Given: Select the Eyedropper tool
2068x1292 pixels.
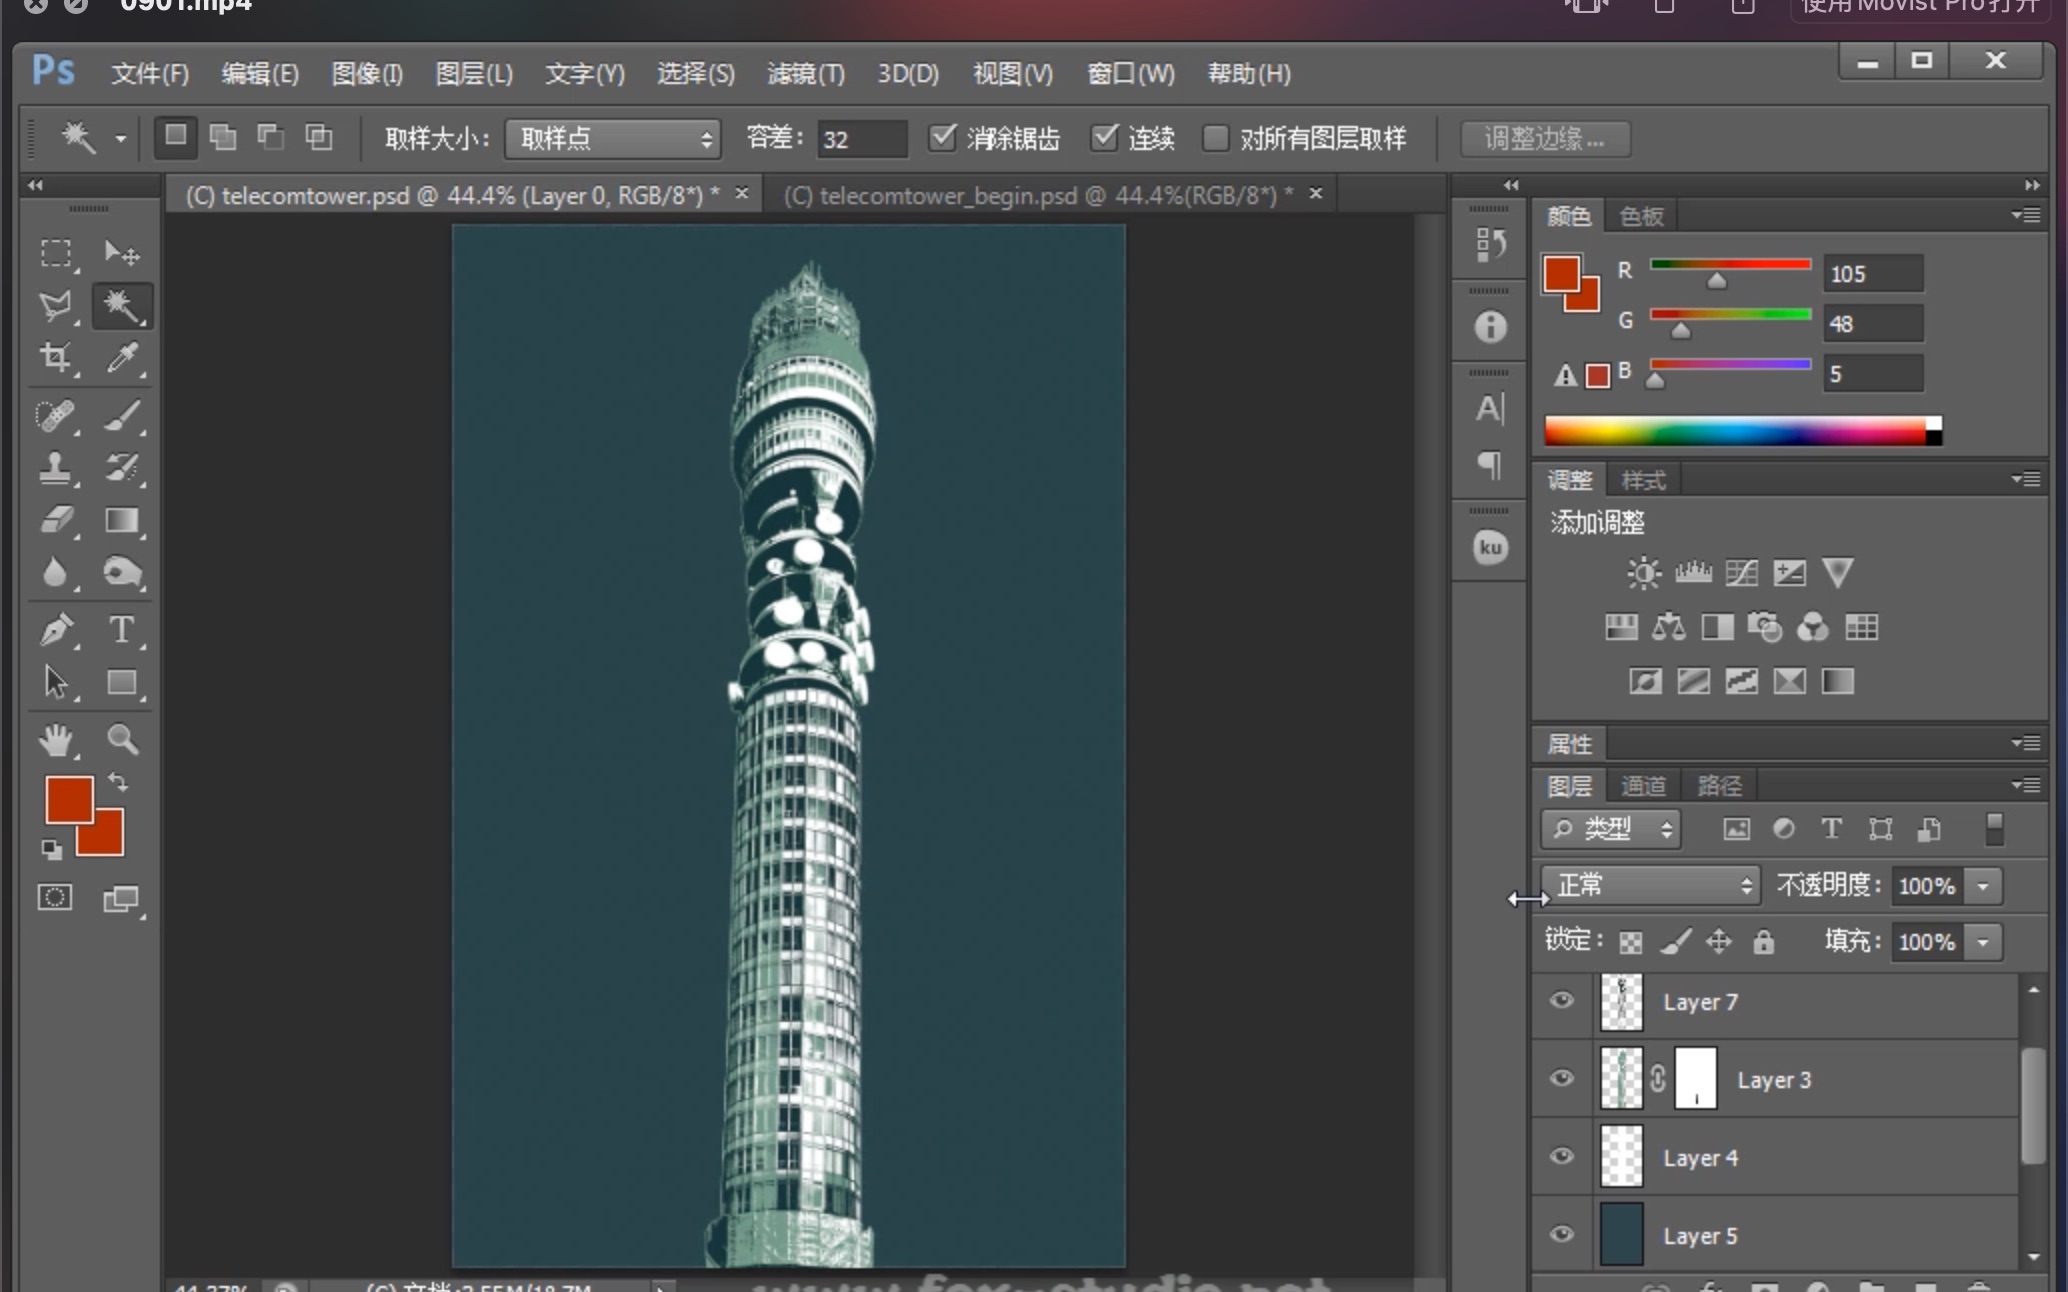Looking at the screenshot, I should pos(122,358).
